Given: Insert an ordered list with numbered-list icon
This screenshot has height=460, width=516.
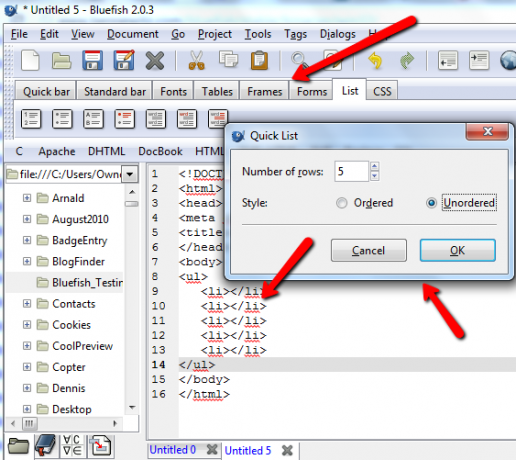Looking at the screenshot, I should (x=31, y=119).
